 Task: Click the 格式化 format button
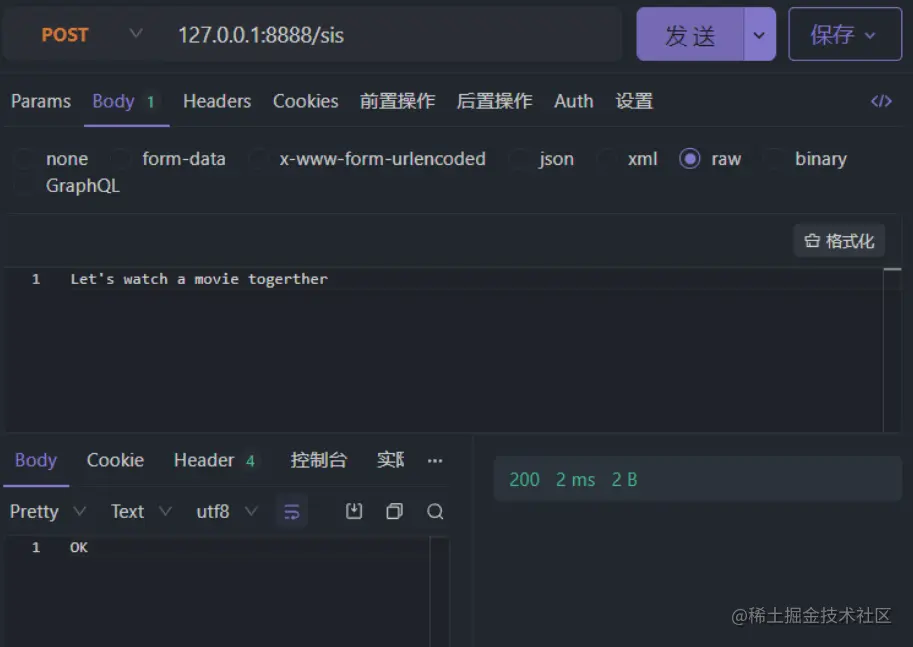[x=839, y=241]
